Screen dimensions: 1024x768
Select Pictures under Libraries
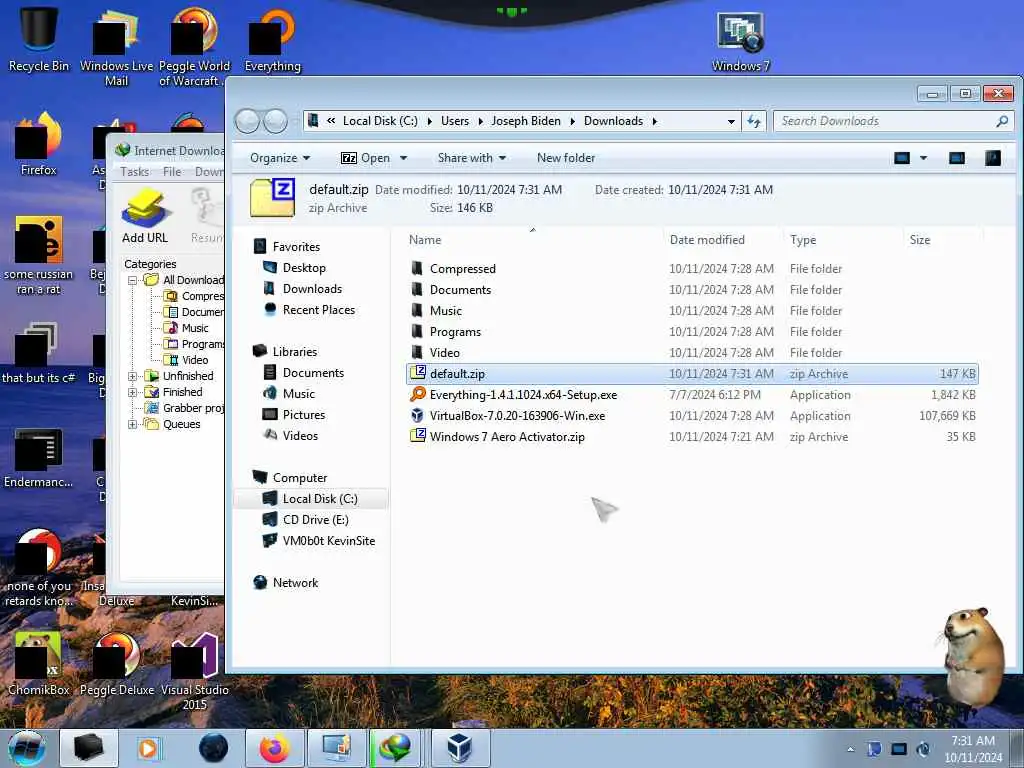304,415
